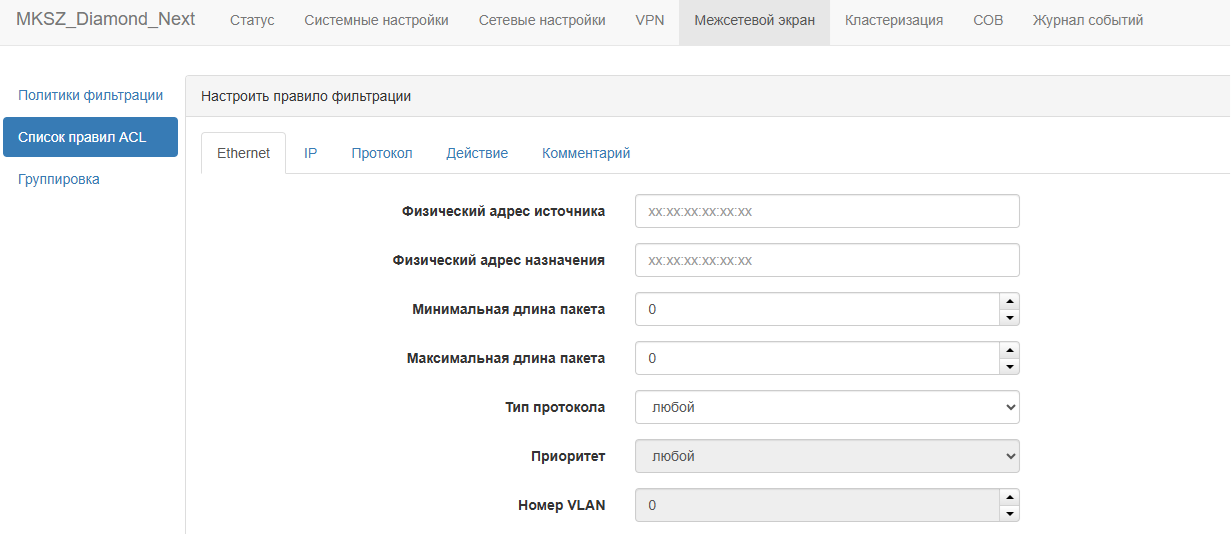Open the Комментарий tab
Image resolution: width=1231 pixels, height=534 pixels.
586,153
